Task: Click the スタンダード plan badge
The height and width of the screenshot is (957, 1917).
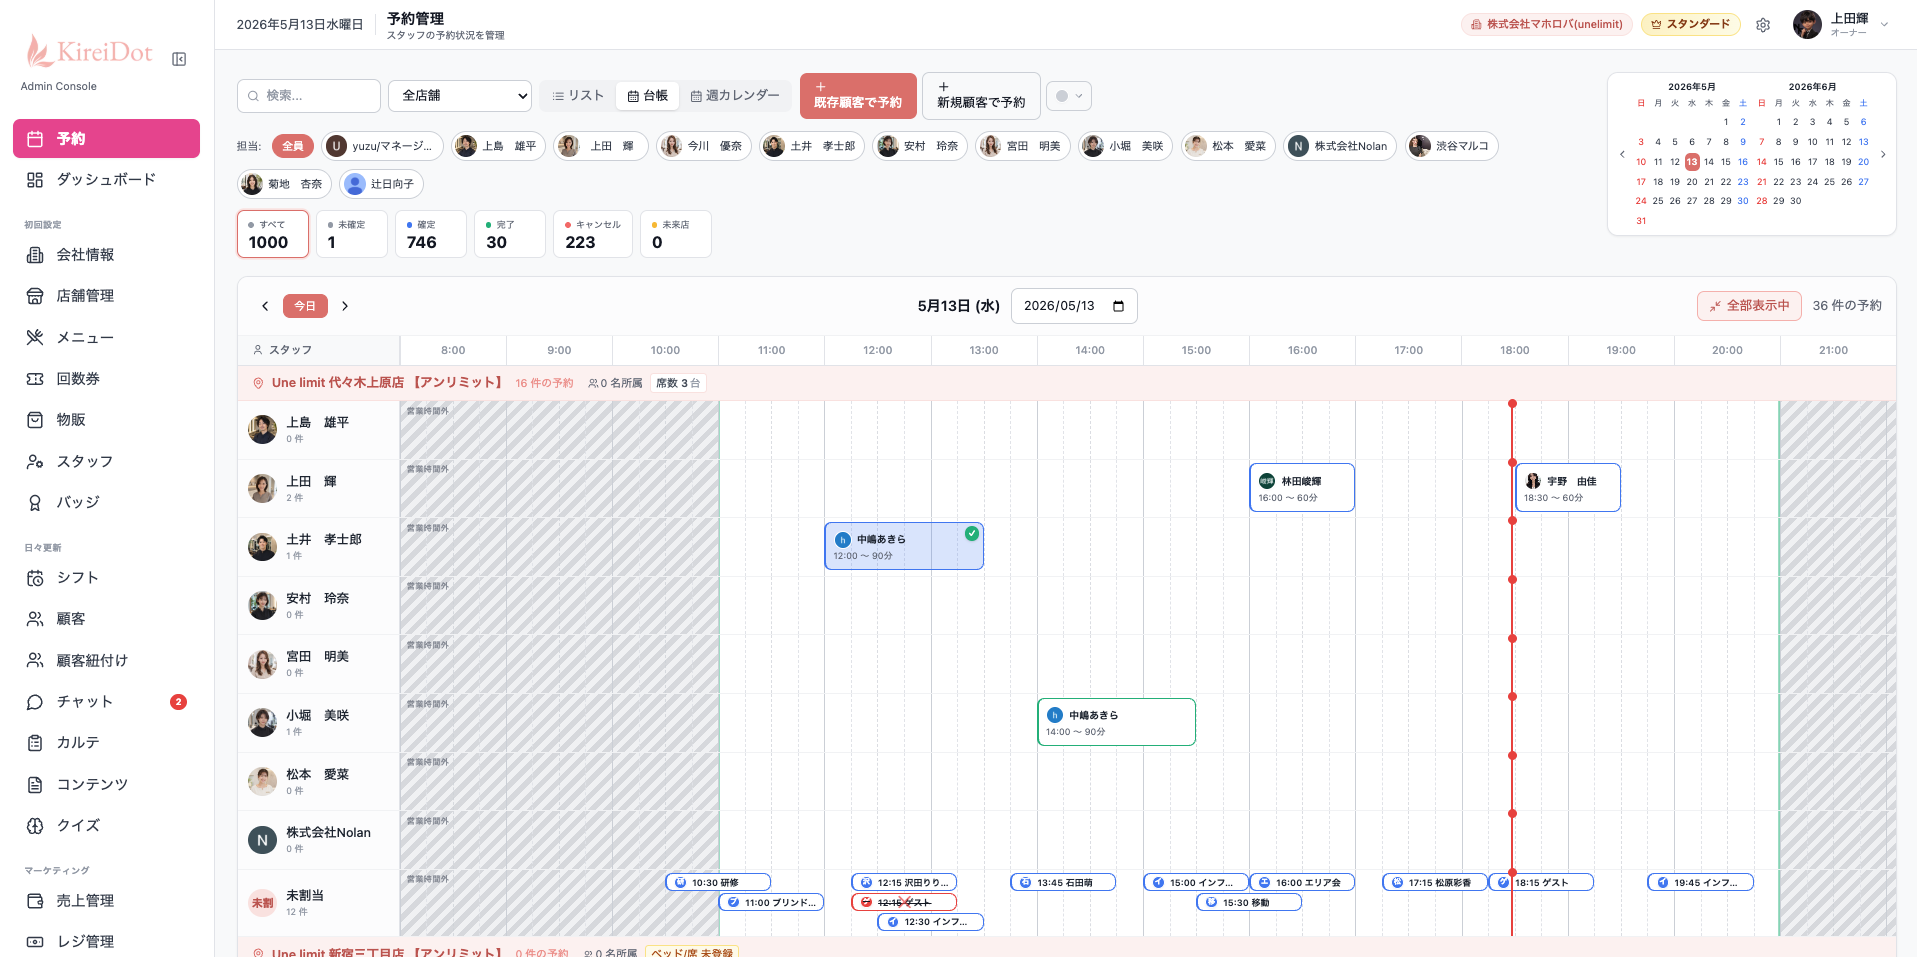Action: point(1691,25)
